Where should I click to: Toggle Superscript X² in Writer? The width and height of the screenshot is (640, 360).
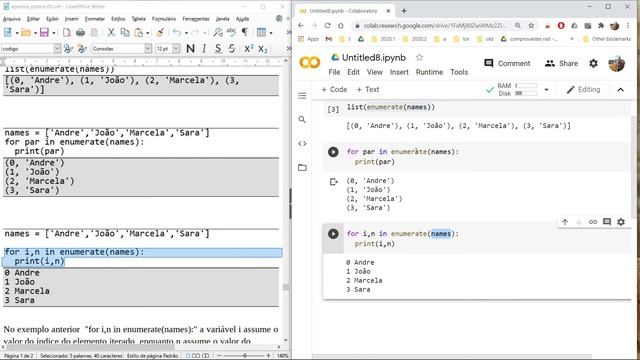[x=249, y=49]
